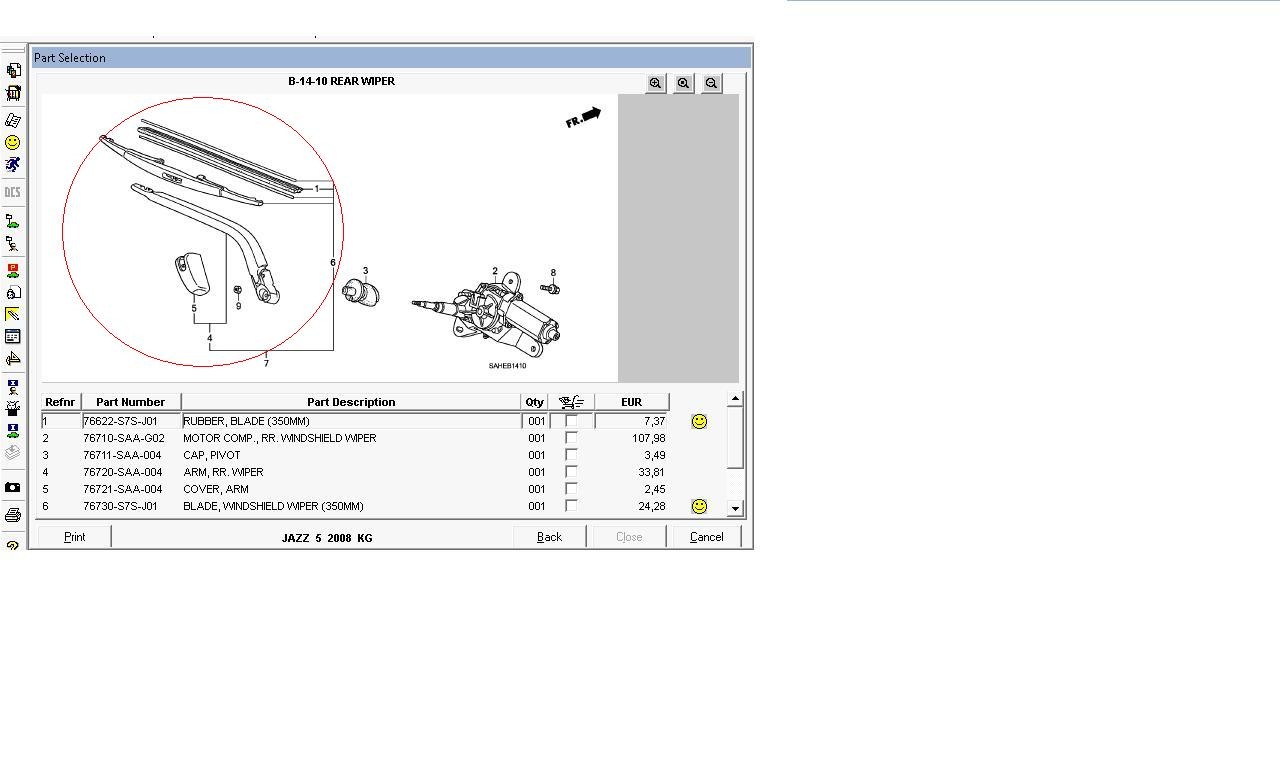Cancel the part selection
The image size is (1280, 768).
706,537
